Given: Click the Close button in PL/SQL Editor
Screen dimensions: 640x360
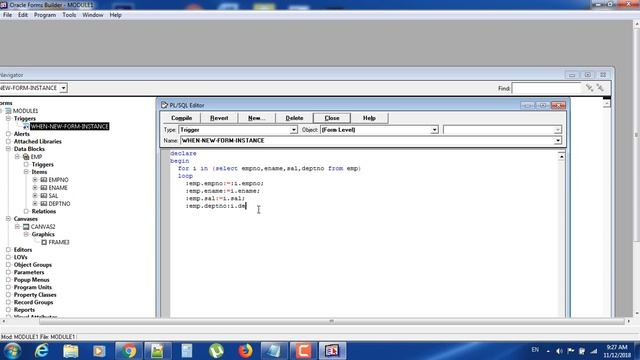Looking at the screenshot, I should 332,118.
